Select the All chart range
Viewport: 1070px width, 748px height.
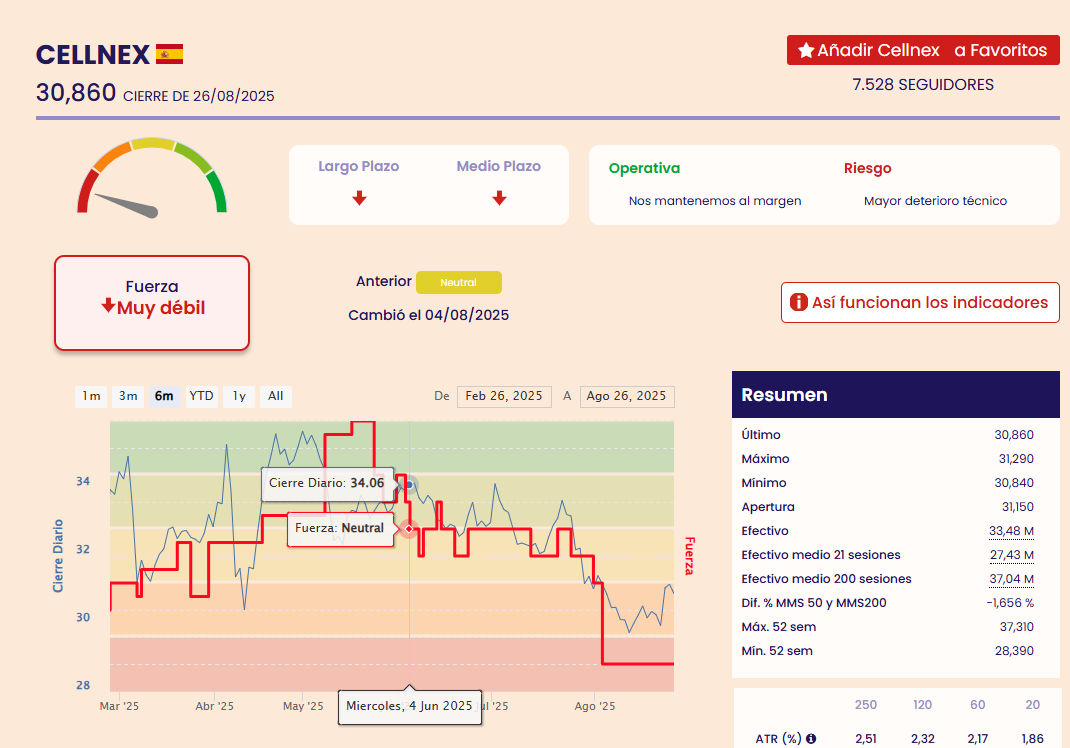[x=276, y=397]
